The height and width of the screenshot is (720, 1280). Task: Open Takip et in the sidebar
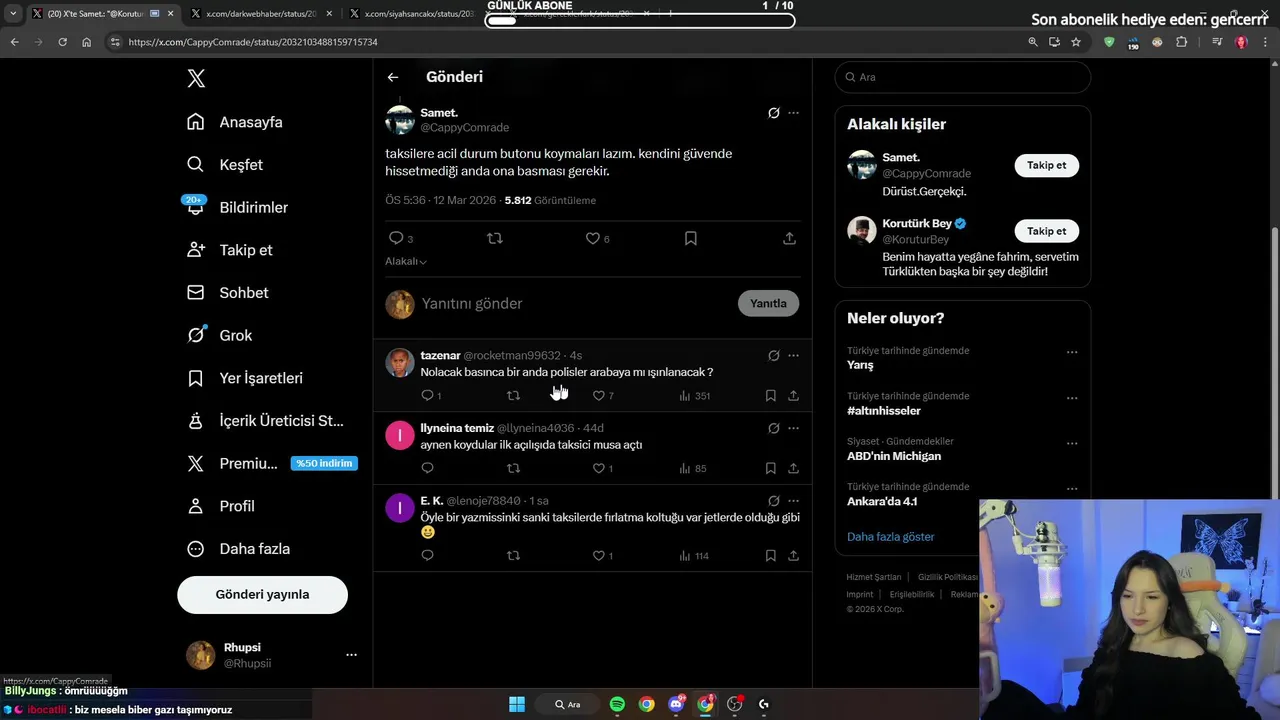pyautogui.click(x=230, y=250)
